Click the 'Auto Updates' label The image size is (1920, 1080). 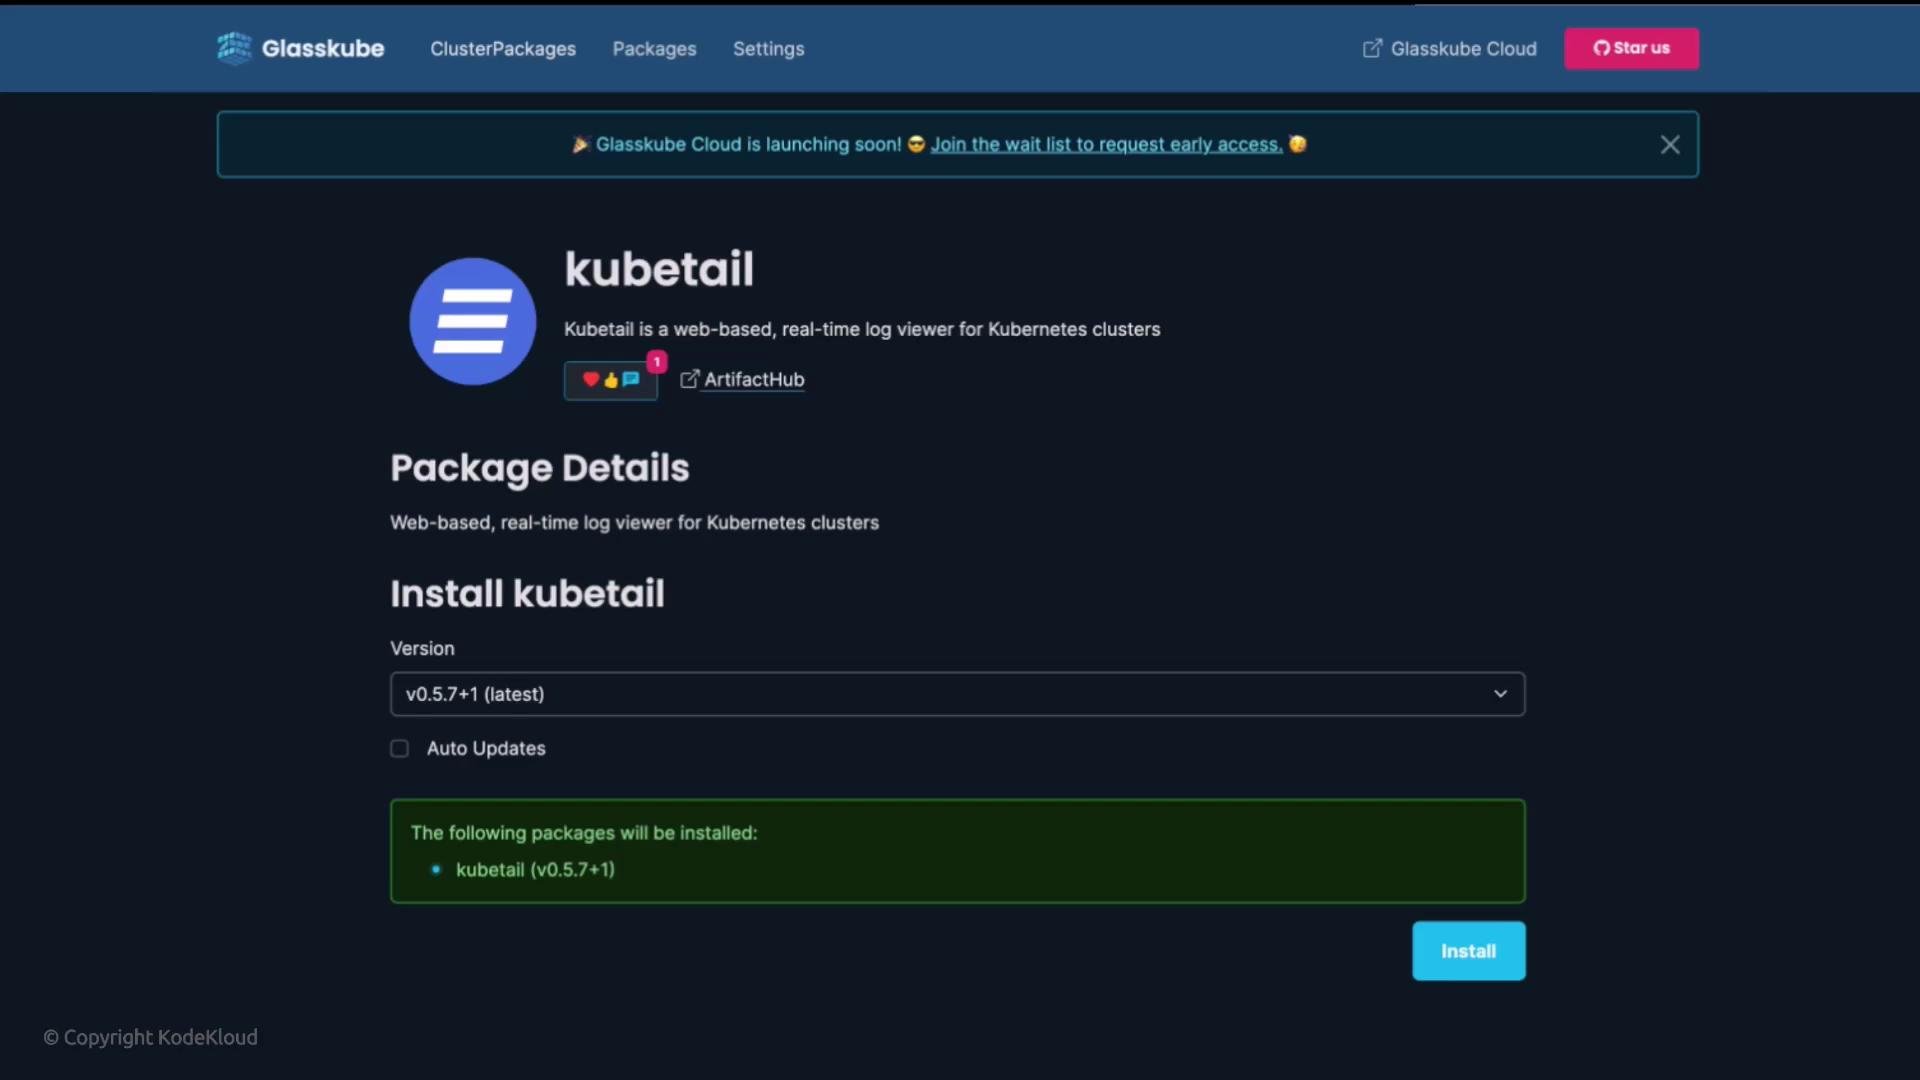(486, 748)
